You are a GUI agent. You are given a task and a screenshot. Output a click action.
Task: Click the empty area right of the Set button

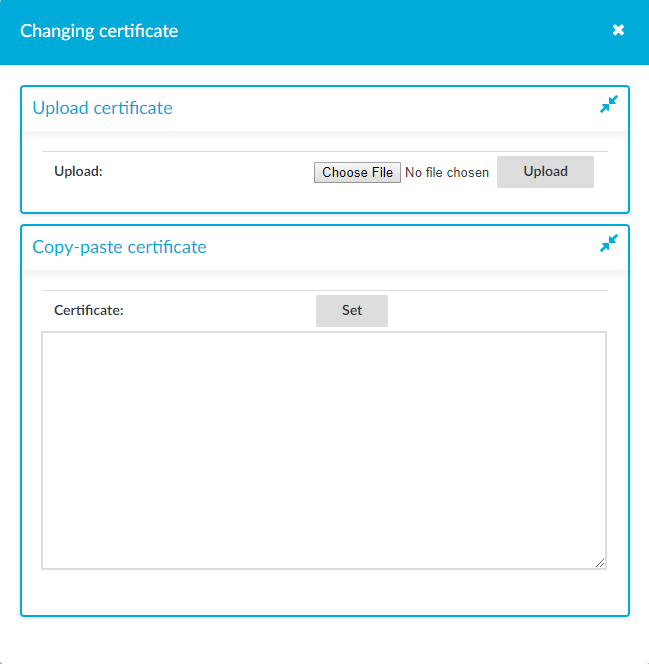pos(497,310)
